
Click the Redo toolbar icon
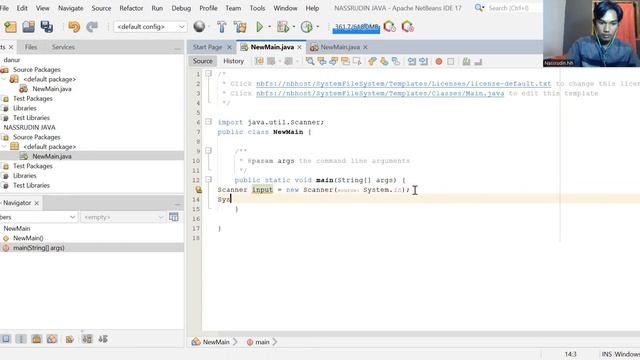click(92, 27)
